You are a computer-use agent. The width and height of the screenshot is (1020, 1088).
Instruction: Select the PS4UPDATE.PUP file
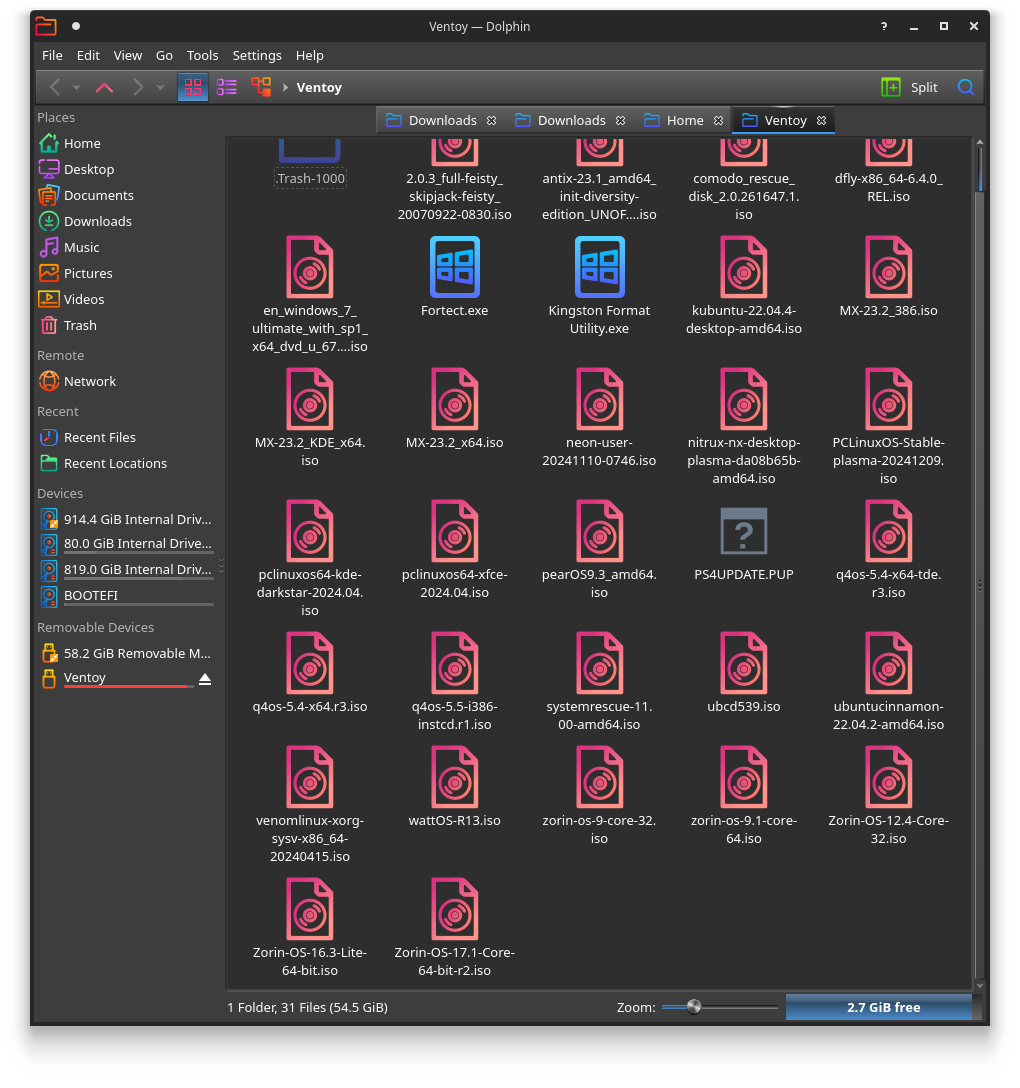744,544
